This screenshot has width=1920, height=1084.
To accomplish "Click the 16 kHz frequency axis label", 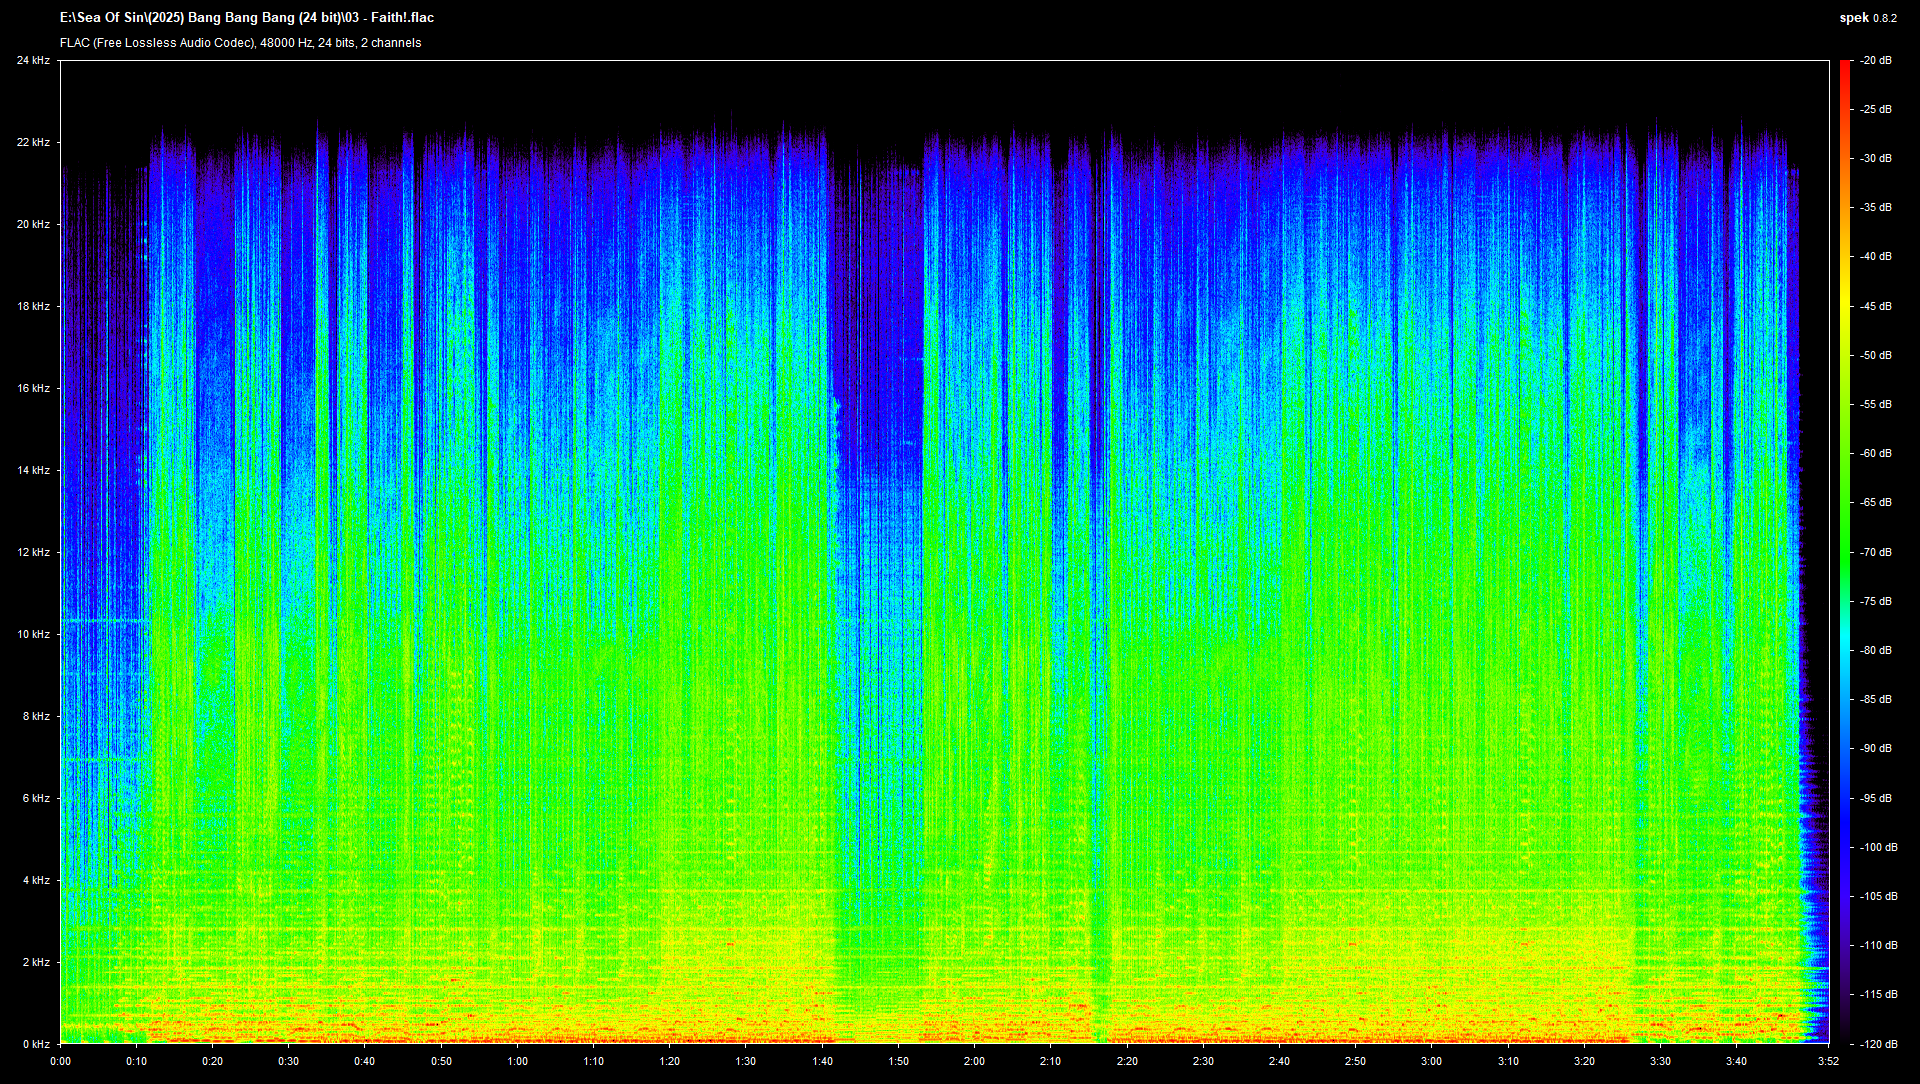I will coord(33,388).
